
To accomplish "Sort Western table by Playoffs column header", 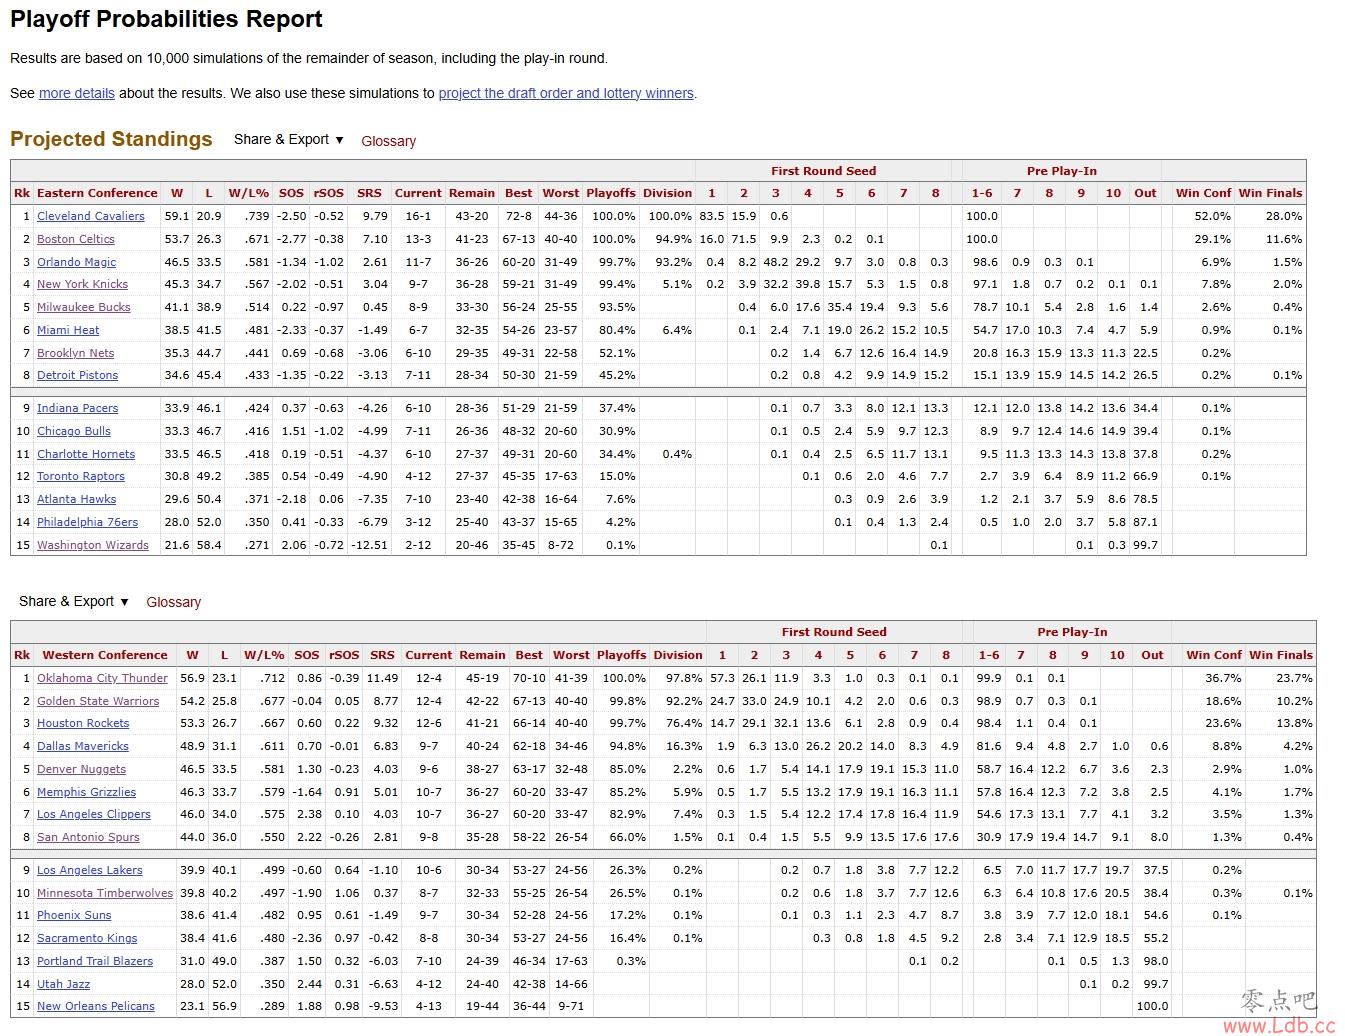I will (x=621, y=655).
